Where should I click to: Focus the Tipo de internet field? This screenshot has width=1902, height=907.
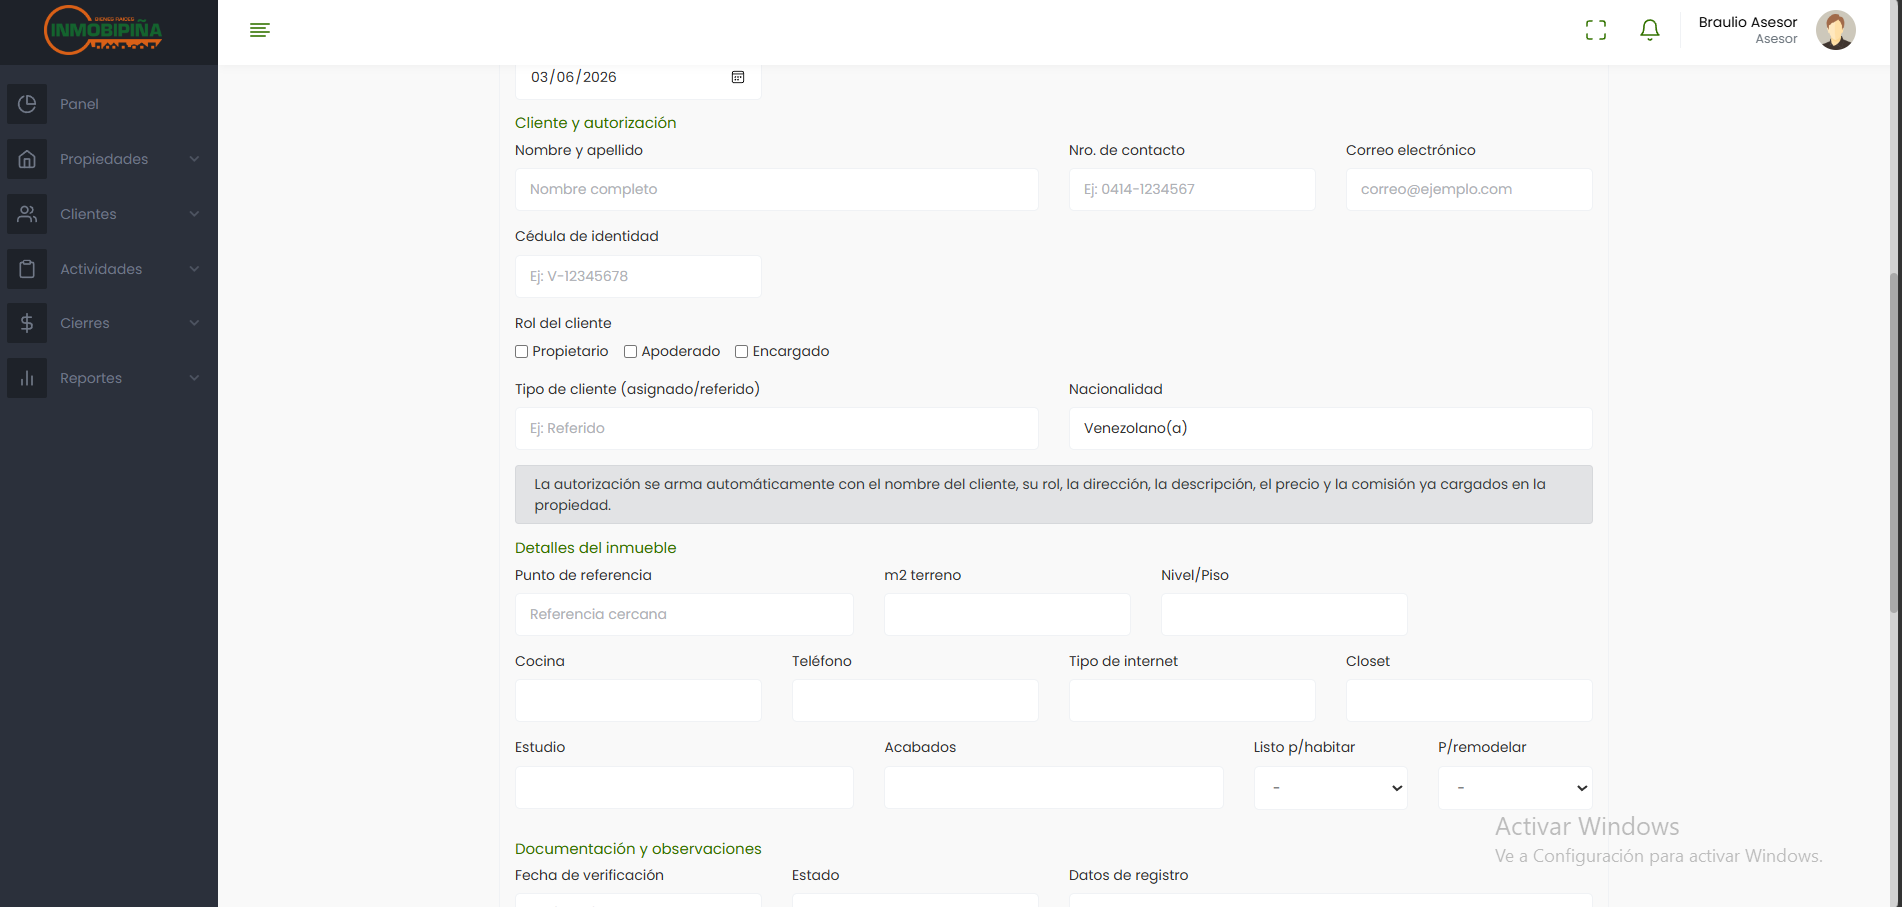(x=1192, y=701)
